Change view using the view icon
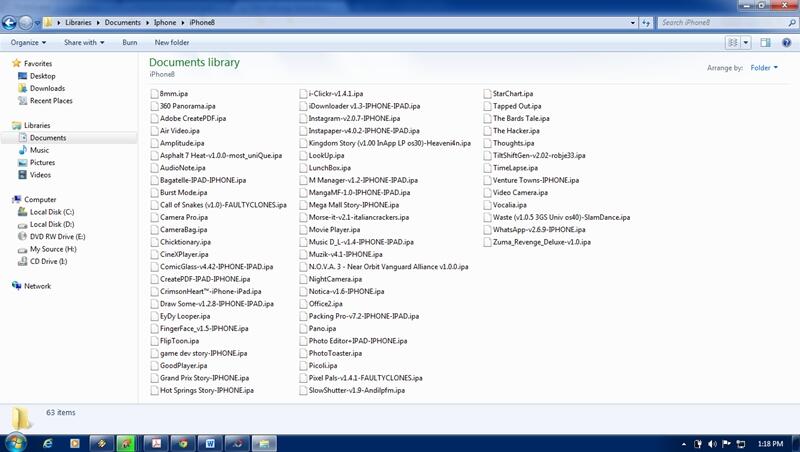800x452 pixels. [x=733, y=43]
